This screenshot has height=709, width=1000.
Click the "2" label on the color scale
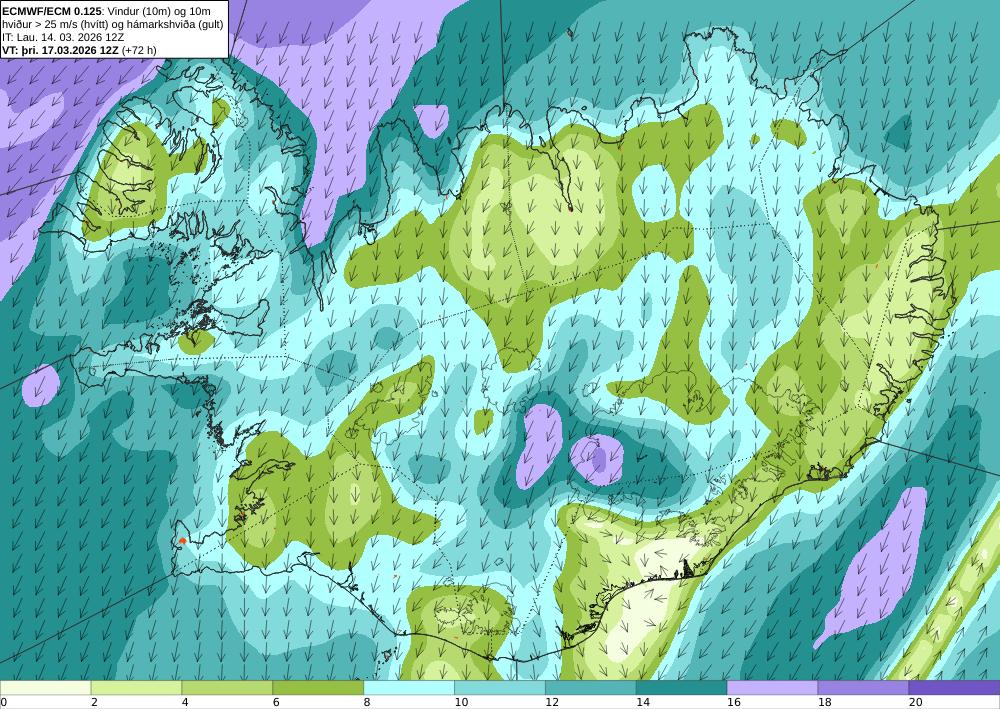[x=94, y=702]
